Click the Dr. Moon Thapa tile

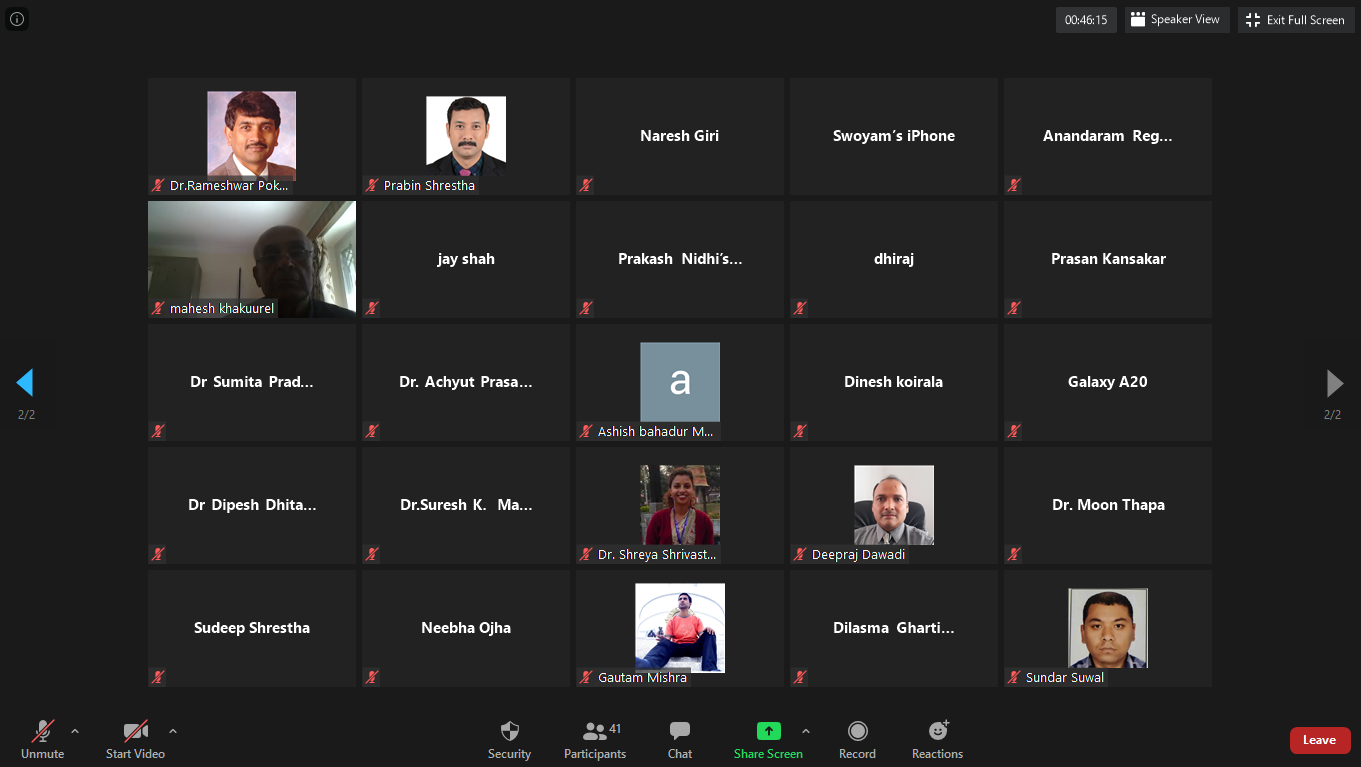coord(1108,505)
